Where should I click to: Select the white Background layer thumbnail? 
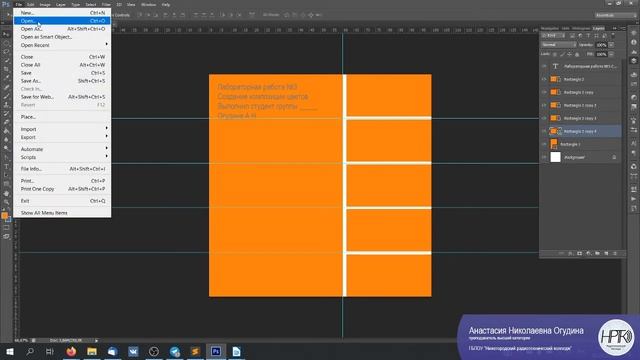coord(556,157)
